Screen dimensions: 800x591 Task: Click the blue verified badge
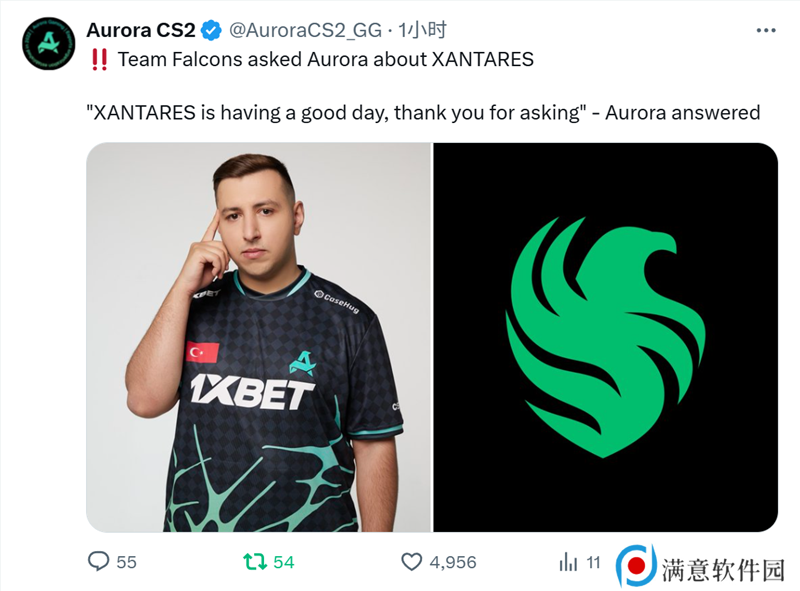pos(211,31)
